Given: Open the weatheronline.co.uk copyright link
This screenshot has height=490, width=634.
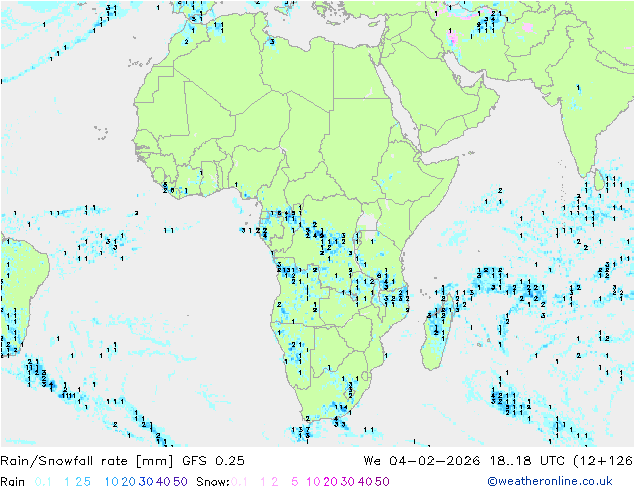Looking at the screenshot, I should (550, 481).
